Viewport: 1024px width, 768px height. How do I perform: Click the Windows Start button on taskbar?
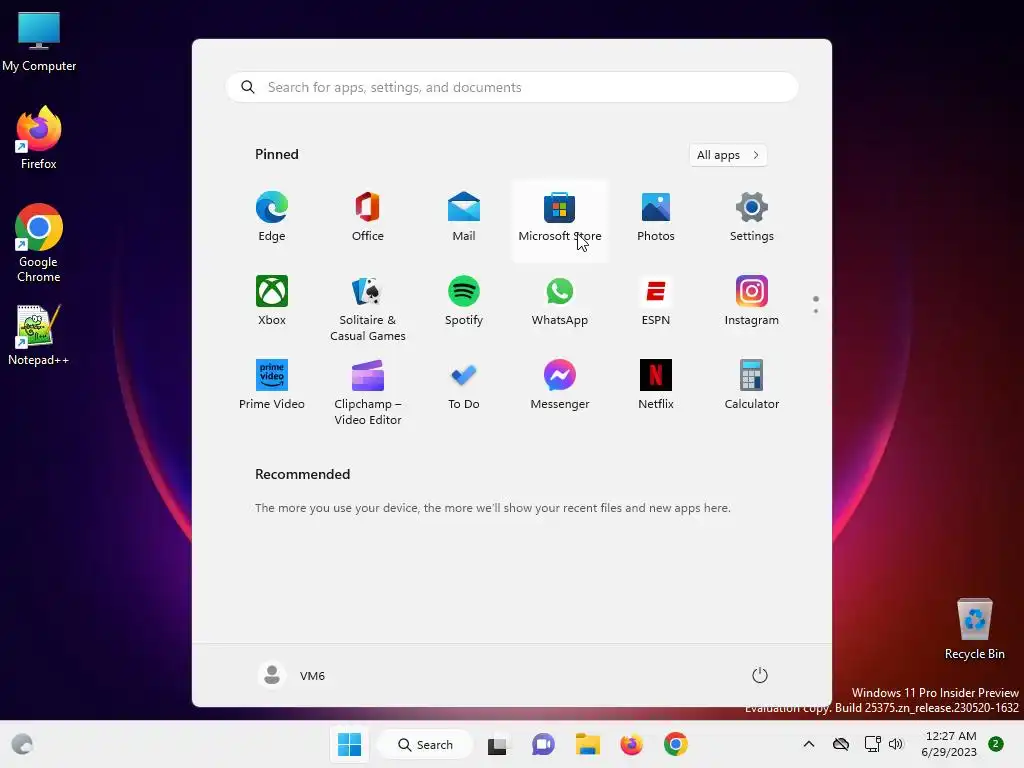coord(349,744)
